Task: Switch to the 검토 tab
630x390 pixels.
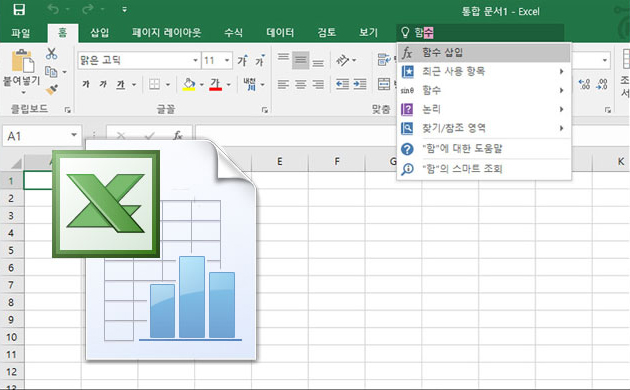Action: point(327,33)
